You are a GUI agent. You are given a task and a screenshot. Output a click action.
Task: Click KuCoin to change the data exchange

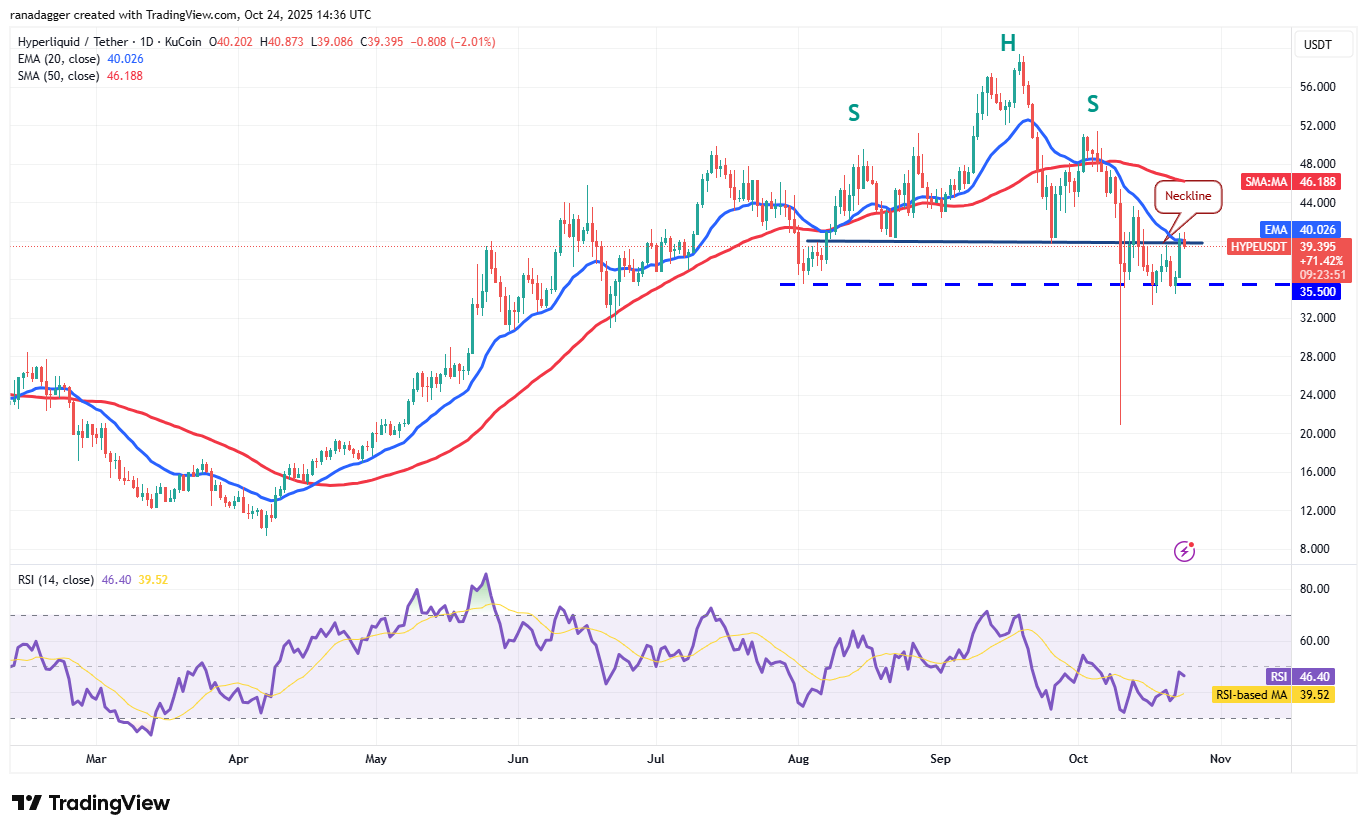click(x=184, y=42)
